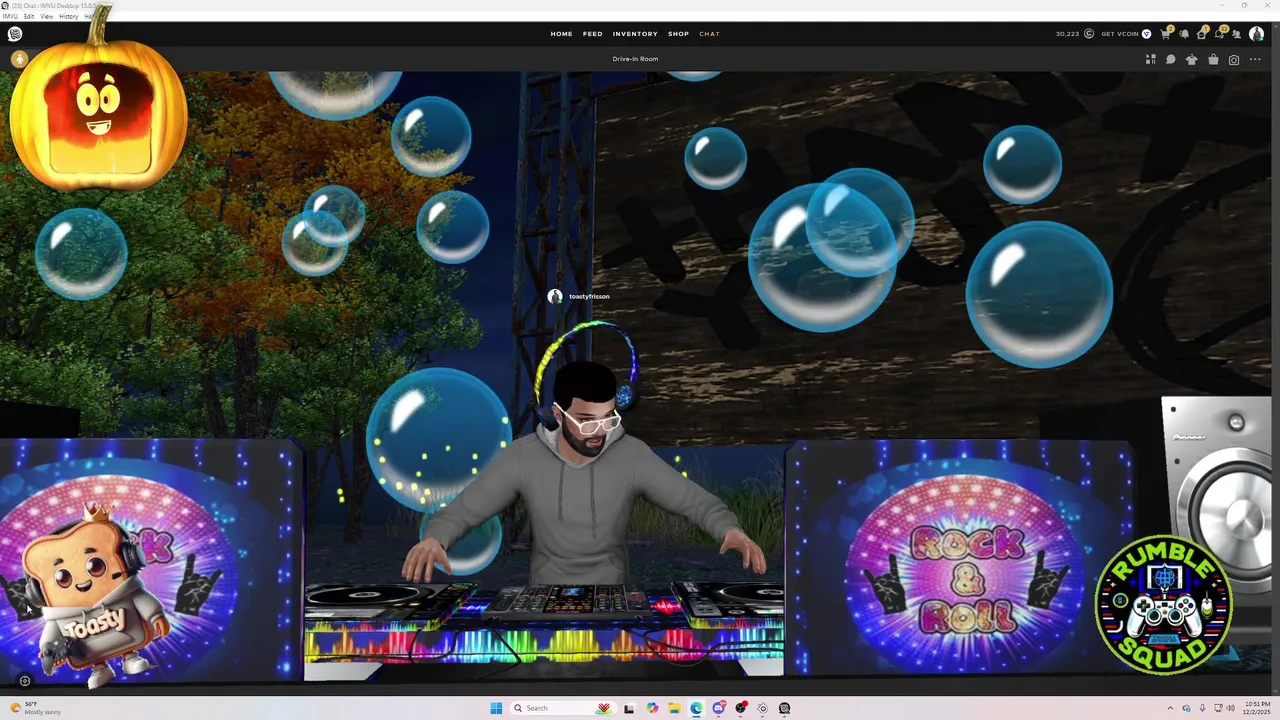Open the INVENTORY tab
This screenshot has height=720, width=1280.
(635, 34)
